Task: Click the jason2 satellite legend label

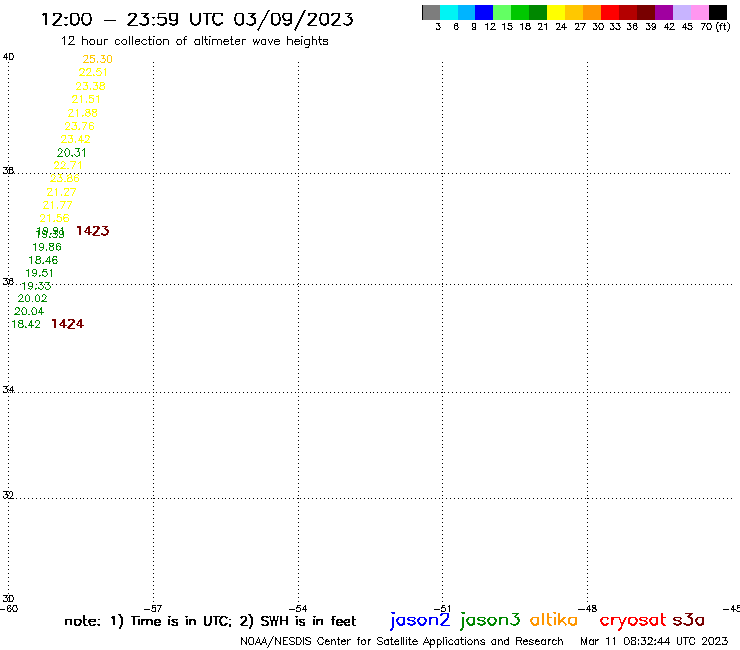Action: pos(420,620)
